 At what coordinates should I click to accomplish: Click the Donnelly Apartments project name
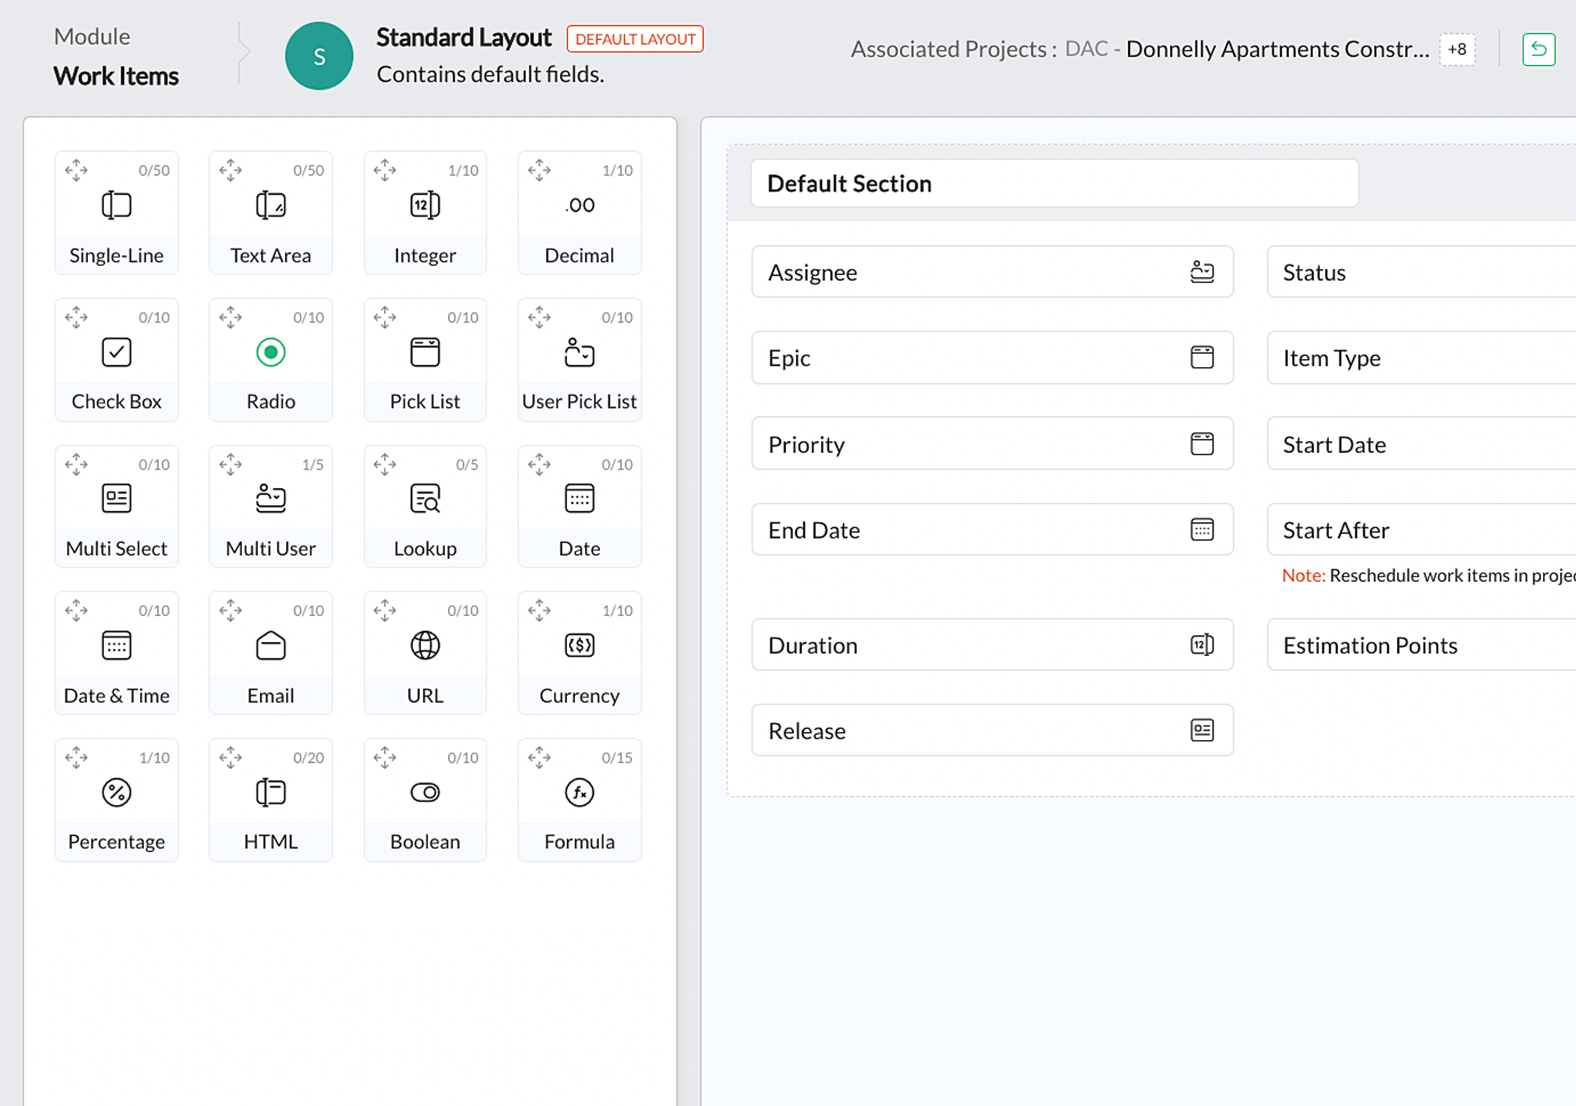click(1277, 49)
